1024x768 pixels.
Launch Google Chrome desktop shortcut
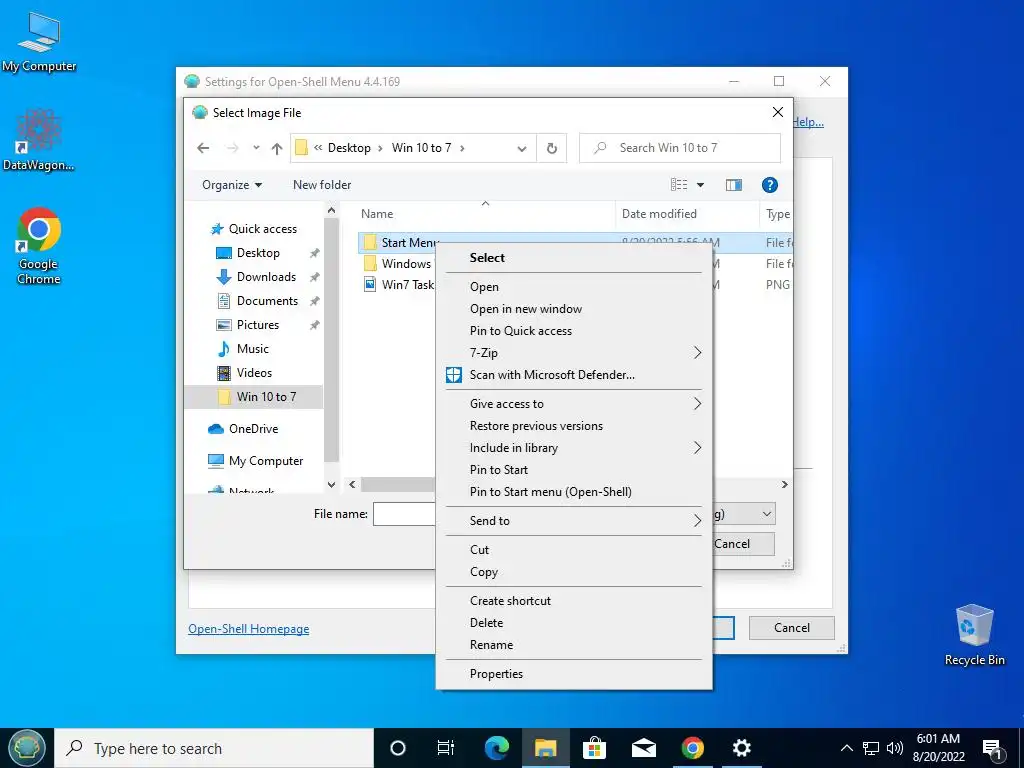tap(39, 246)
